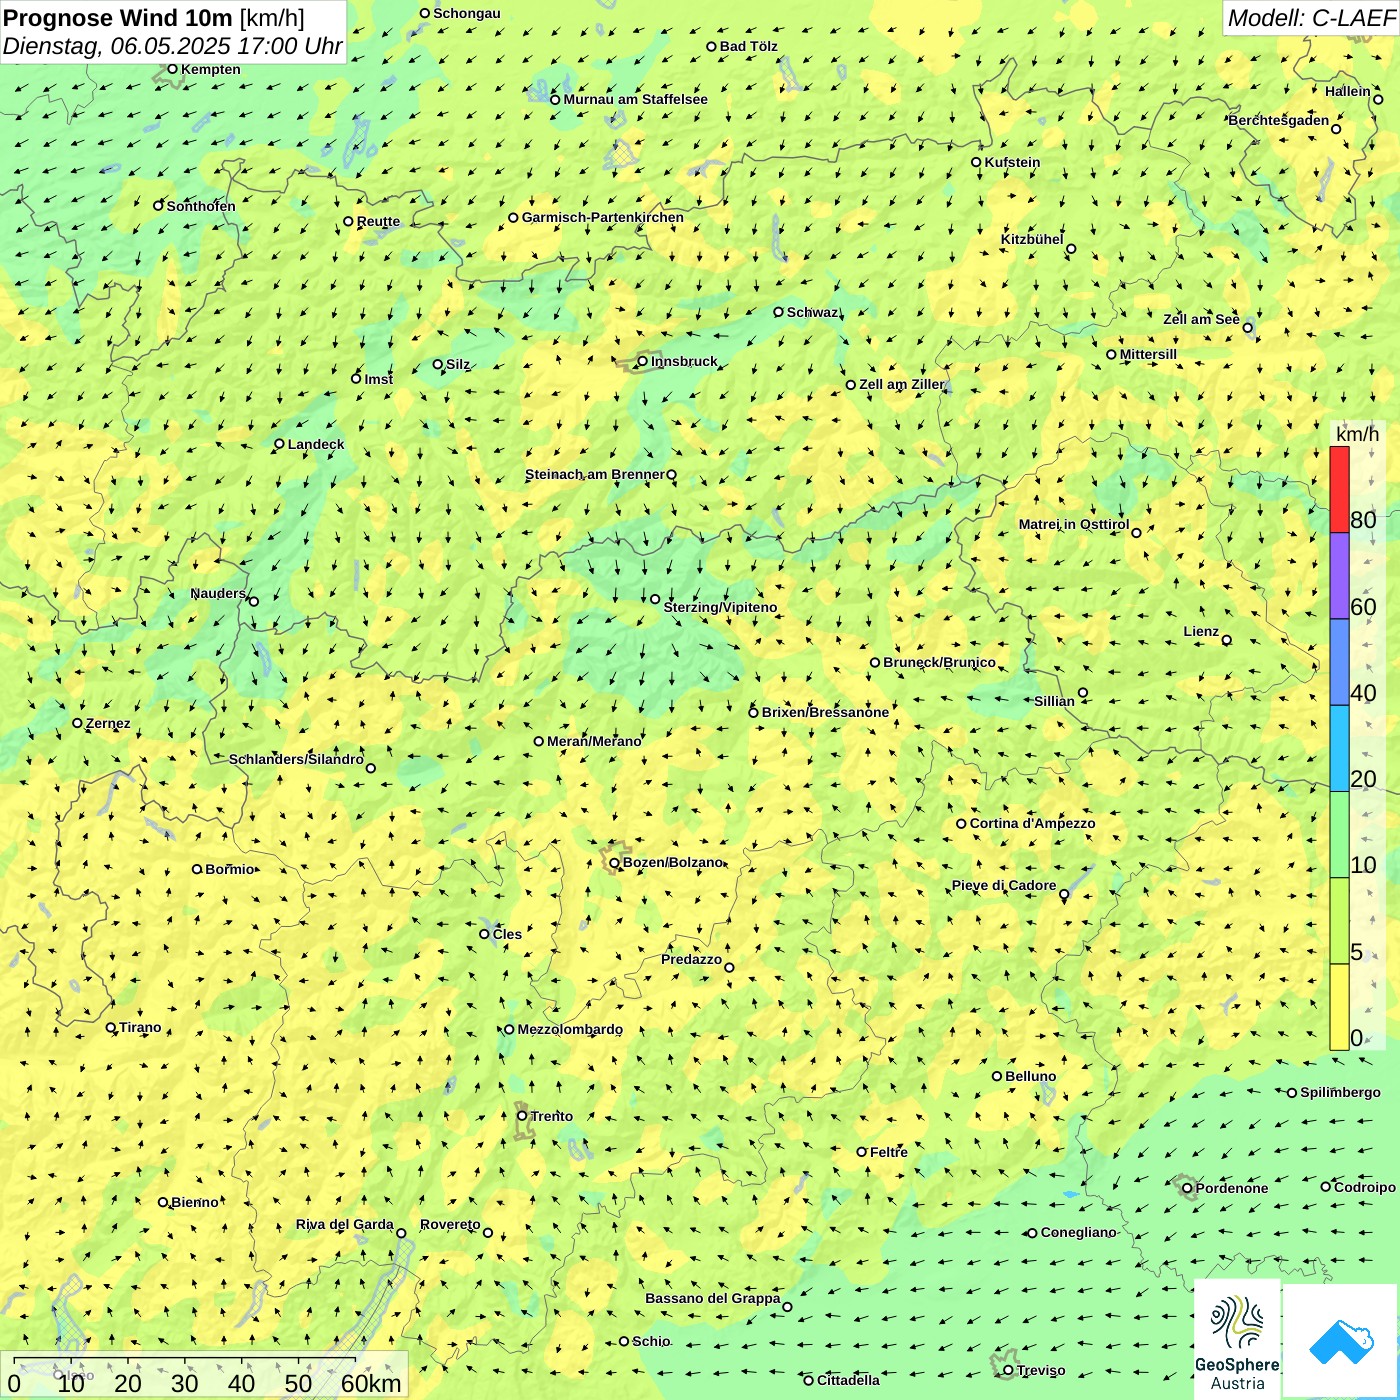Click the Matrei in Osttirol label
The height and width of the screenshot is (1400, 1400).
1074,524
